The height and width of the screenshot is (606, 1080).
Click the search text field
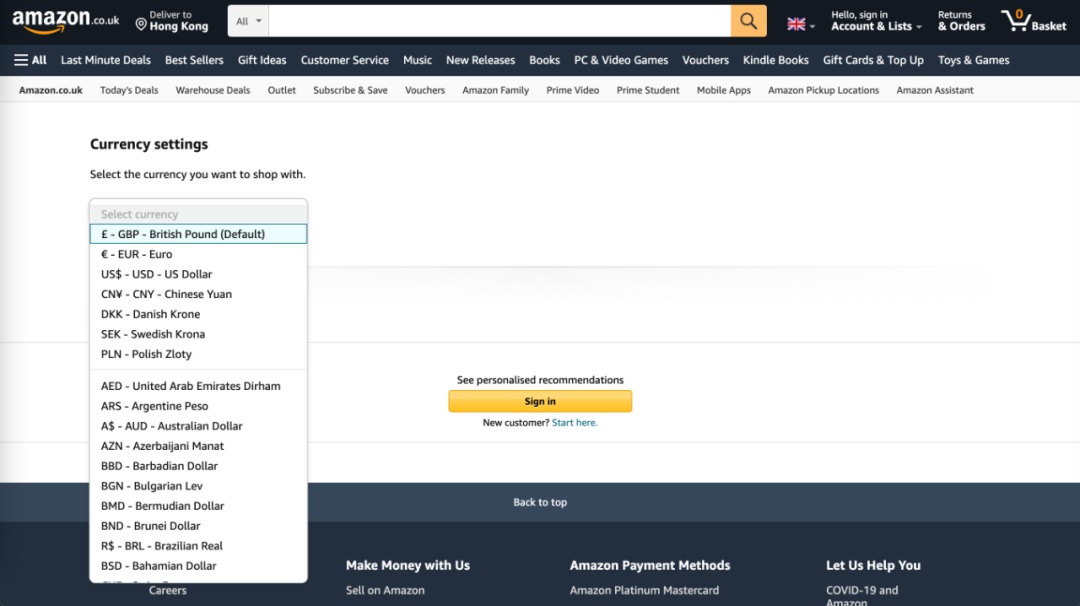tap(499, 21)
